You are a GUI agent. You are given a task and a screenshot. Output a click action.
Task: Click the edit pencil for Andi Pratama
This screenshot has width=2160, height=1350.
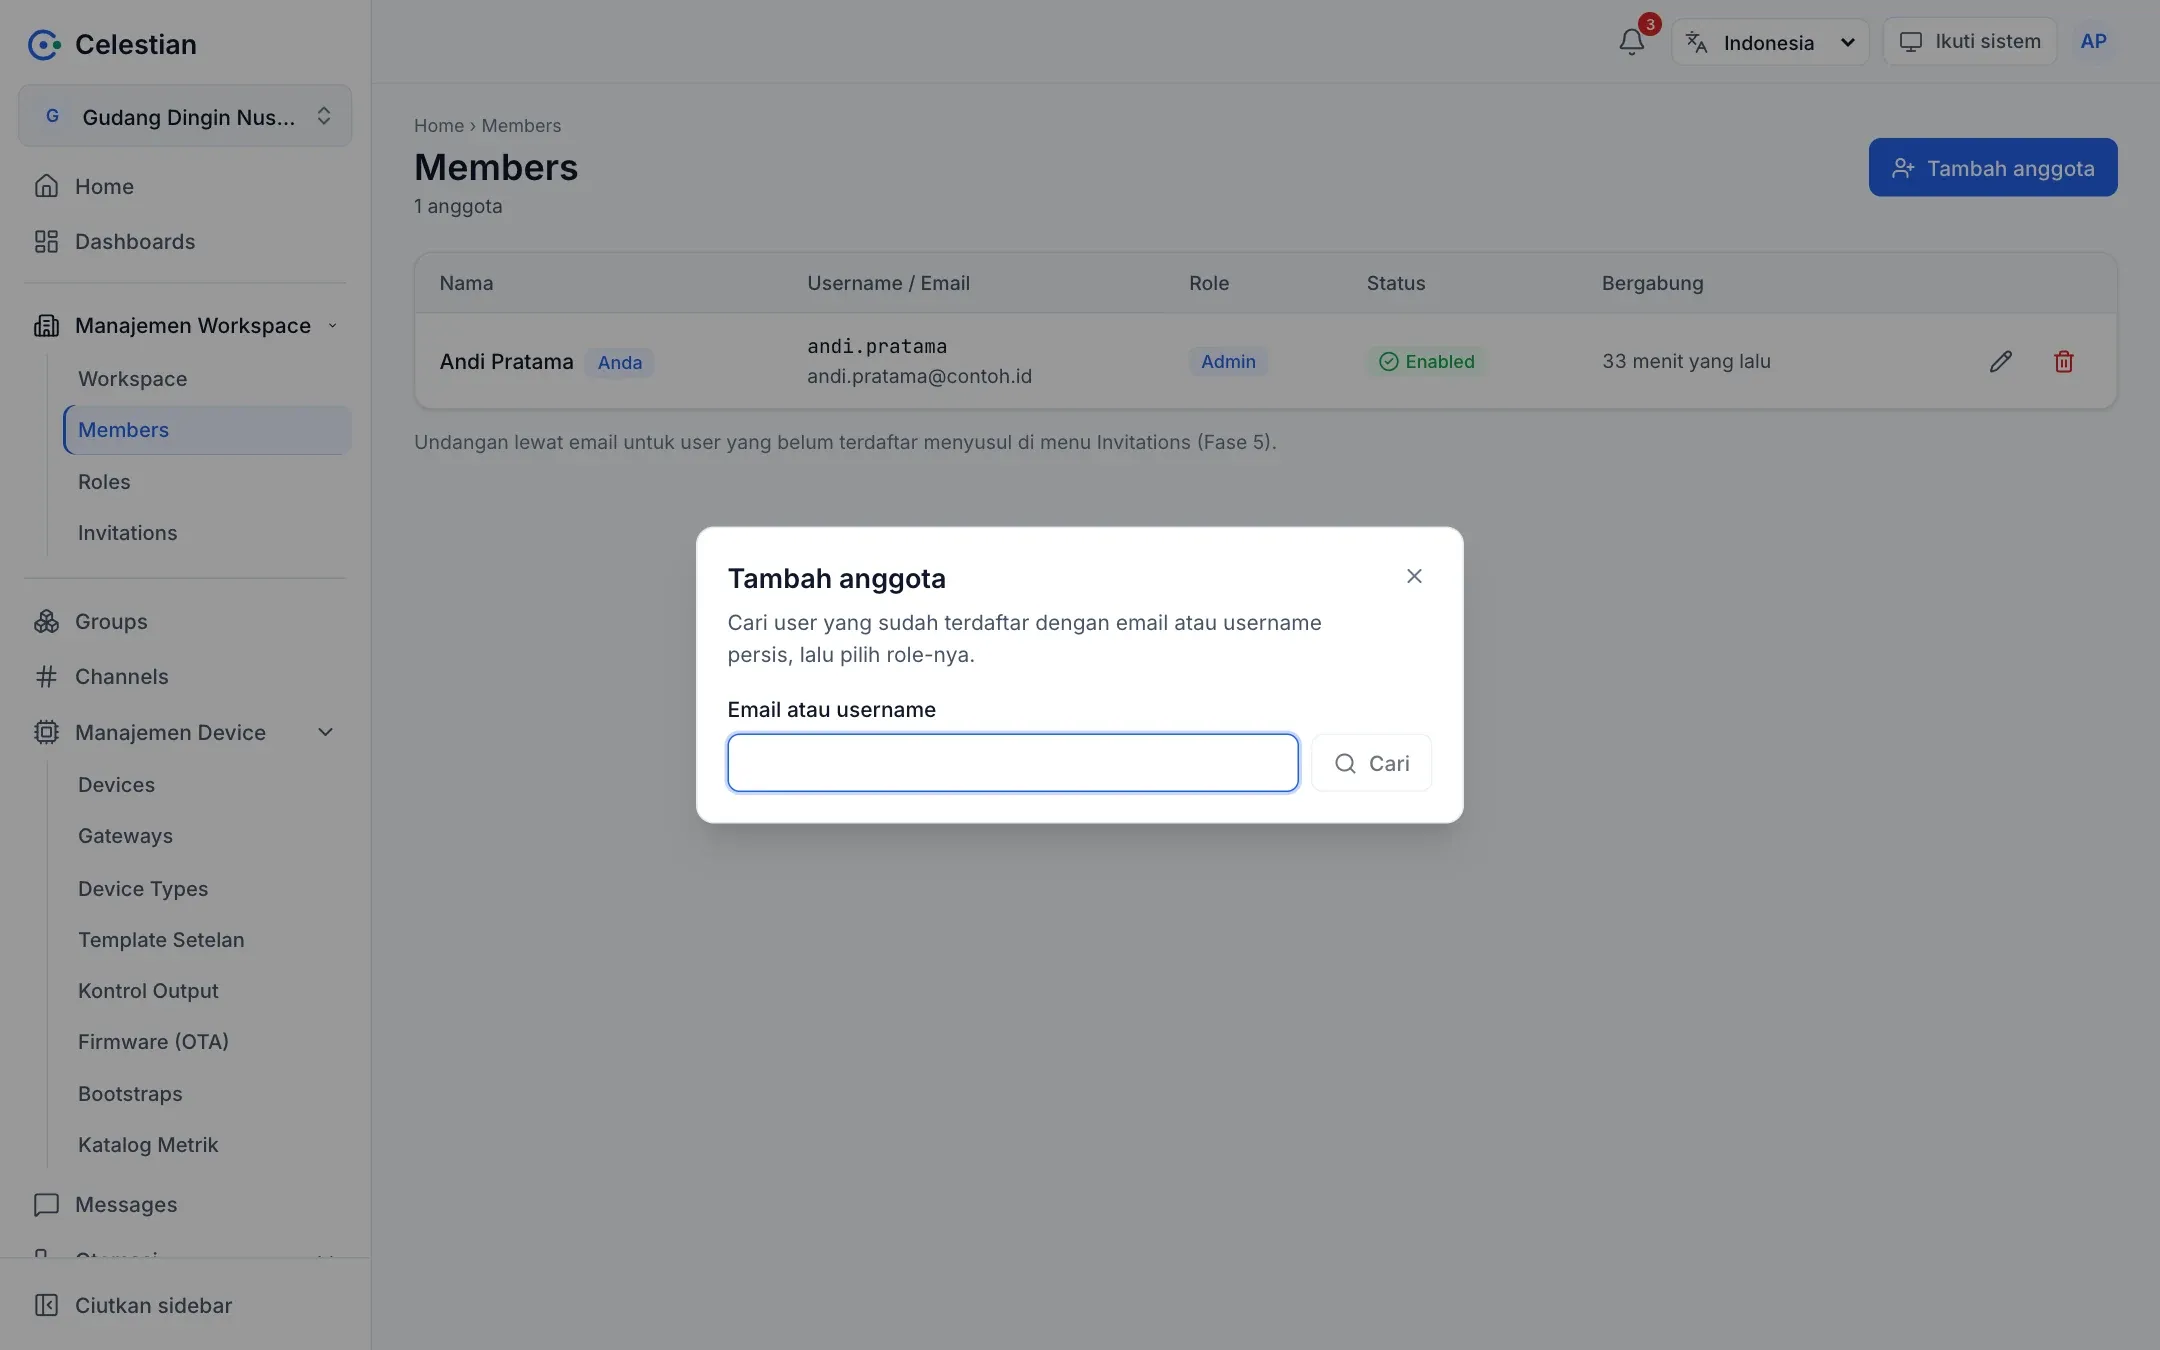2000,361
